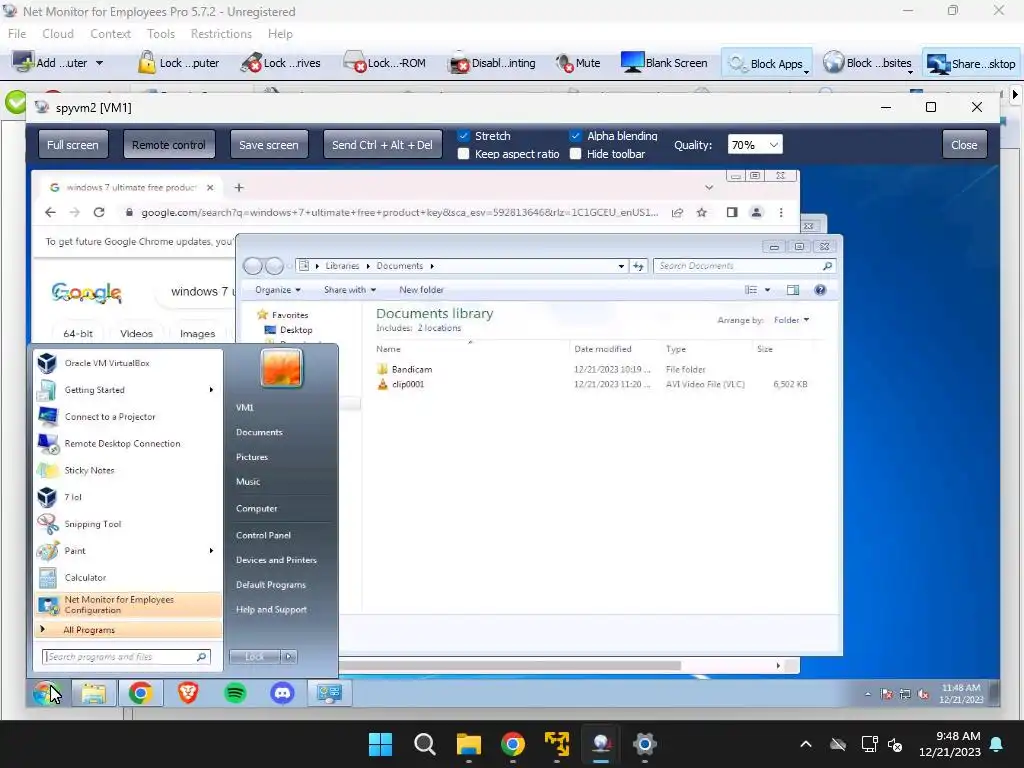
Task: Select clip0001 video file
Action: [x=408, y=384]
